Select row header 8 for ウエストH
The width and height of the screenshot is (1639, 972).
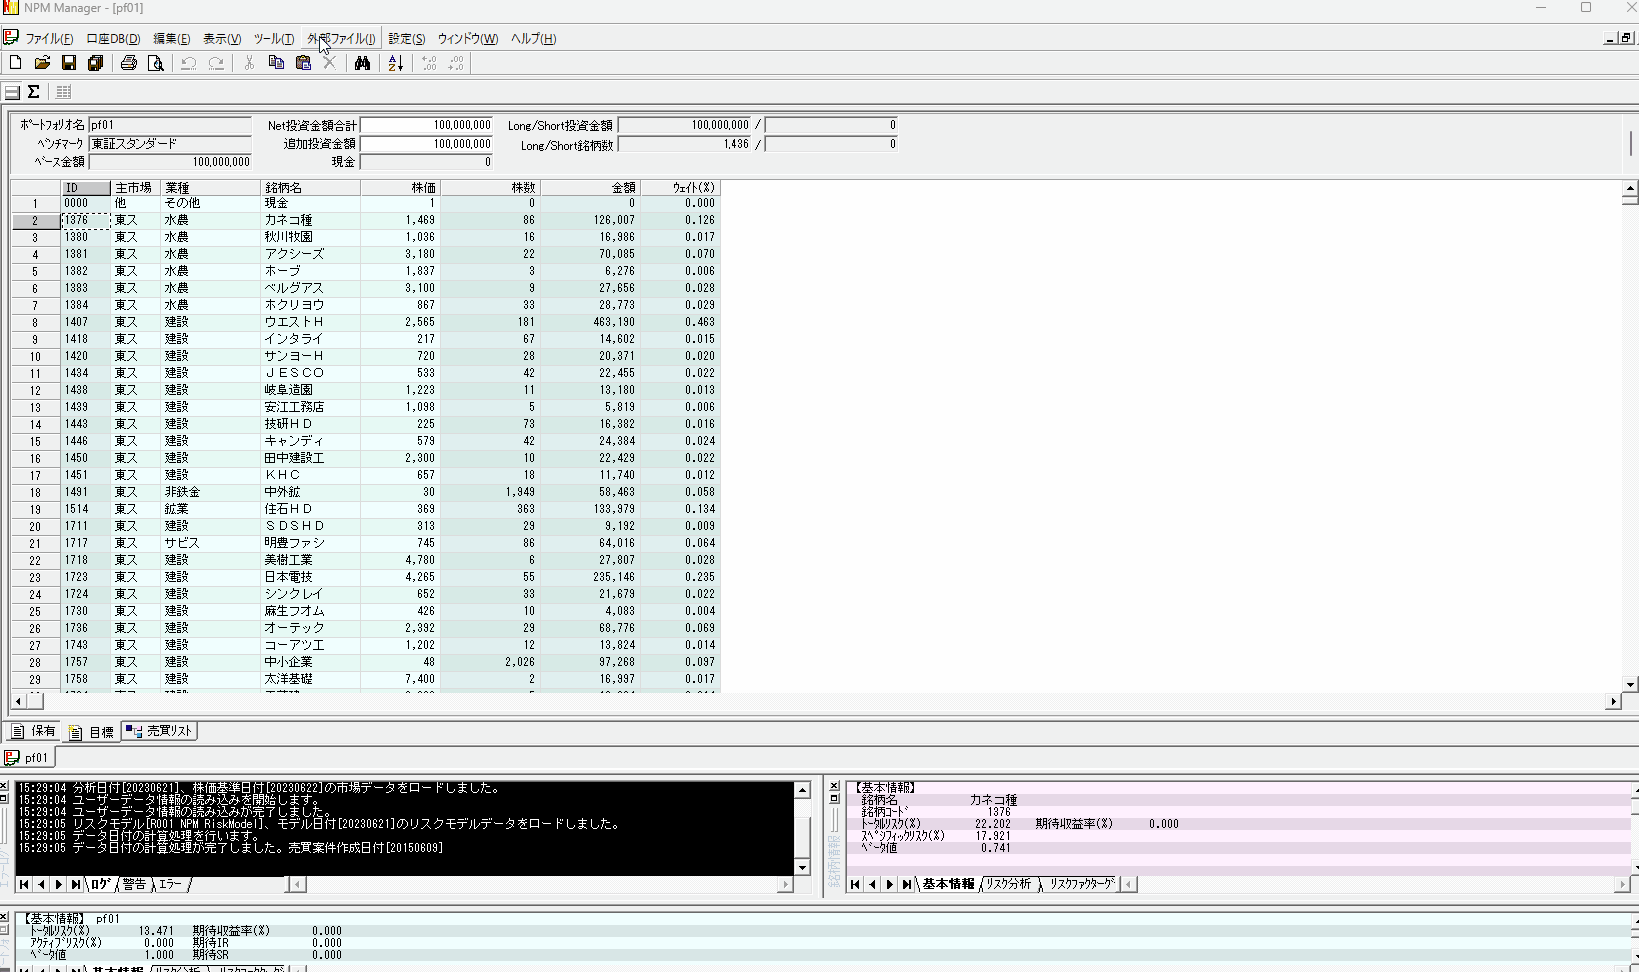pyautogui.click(x=35, y=323)
